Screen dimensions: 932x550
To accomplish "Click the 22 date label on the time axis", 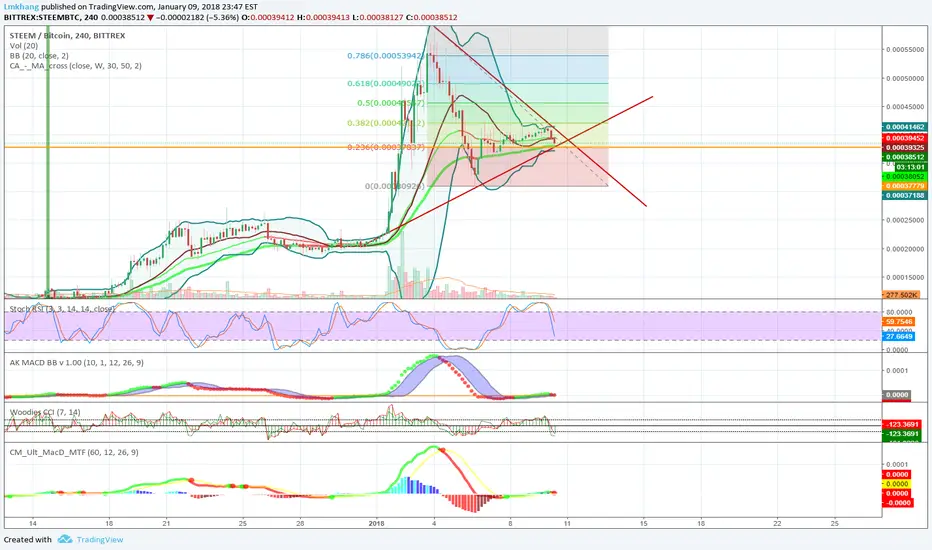I will point(777,524).
